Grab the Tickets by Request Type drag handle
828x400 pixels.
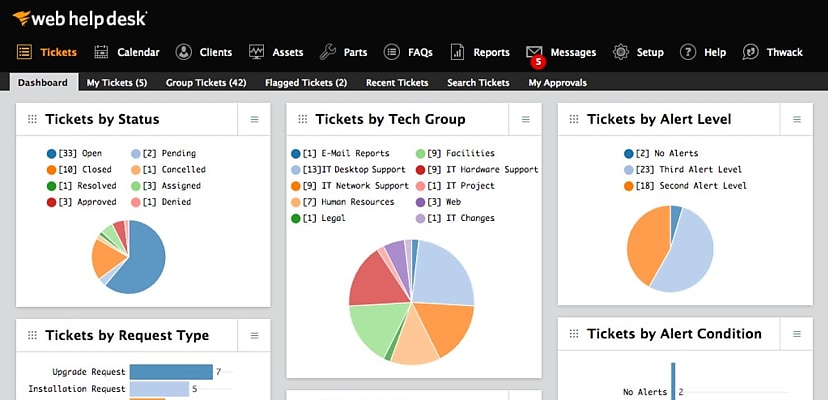pos(32,335)
